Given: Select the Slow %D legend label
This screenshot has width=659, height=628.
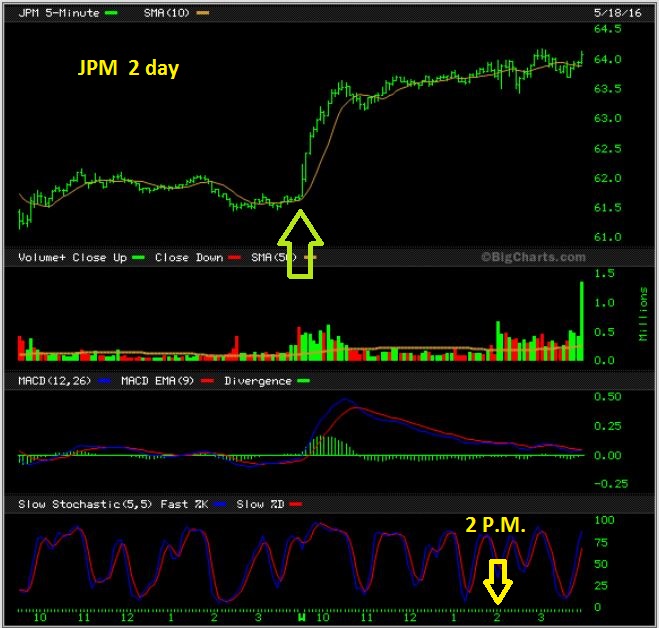Looking at the screenshot, I should coord(260,504).
